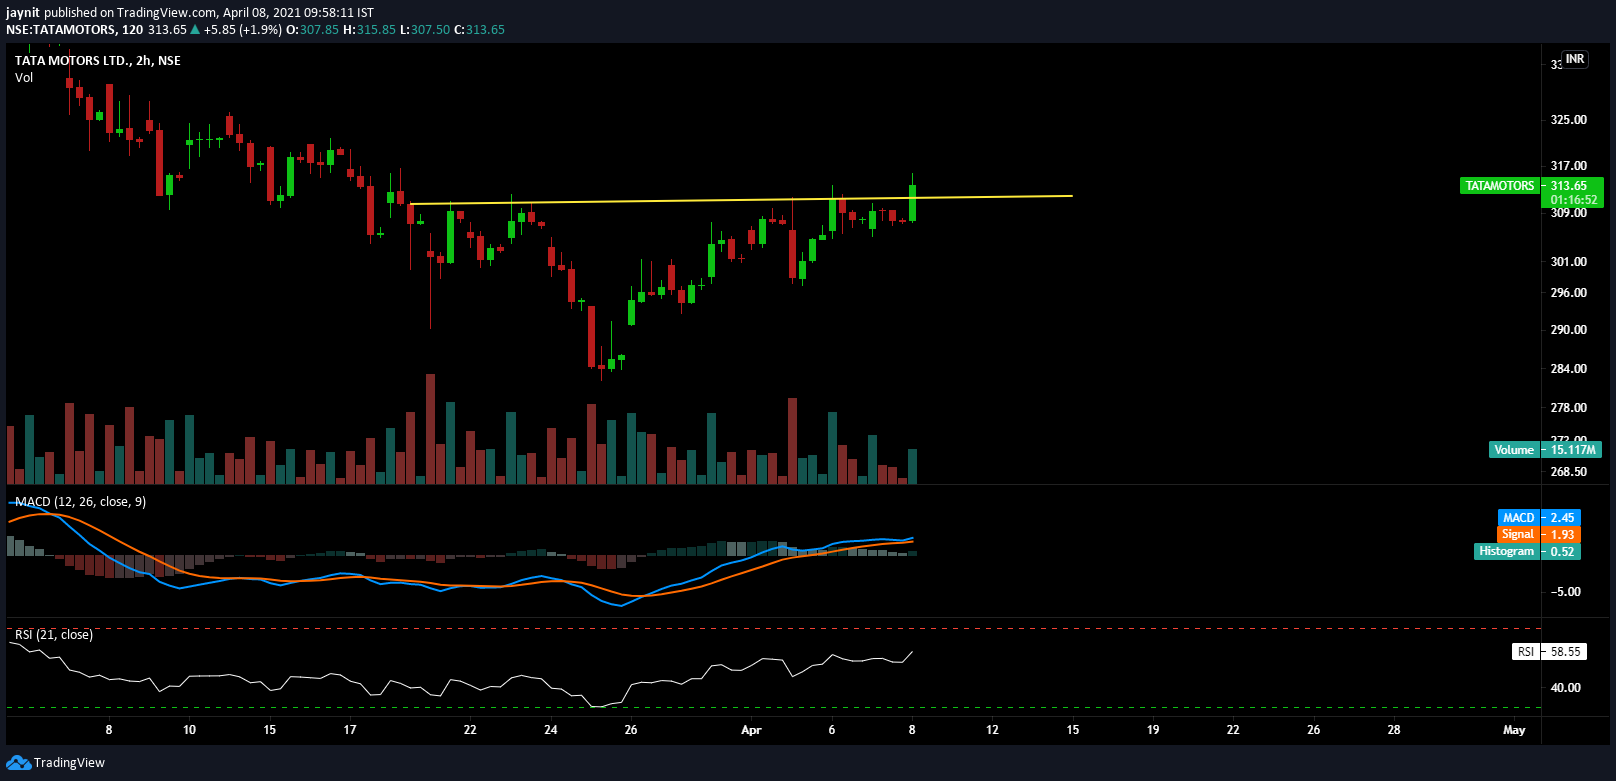Image resolution: width=1616 pixels, height=781 pixels.
Task: Click the red dashed RSI overbought line
Action: click(x=774, y=629)
